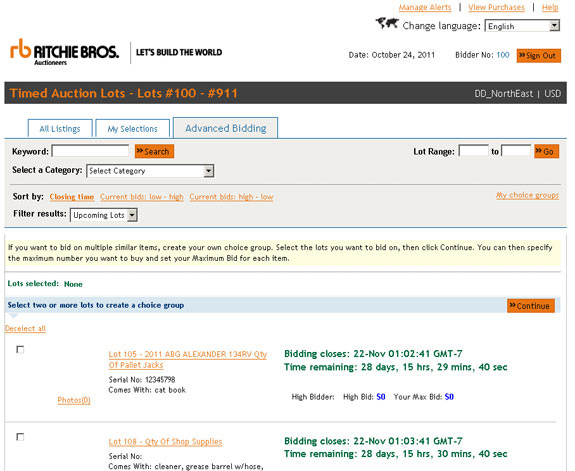Open Manage Alerts link
This screenshot has width=575, height=471.
point(425,7)
